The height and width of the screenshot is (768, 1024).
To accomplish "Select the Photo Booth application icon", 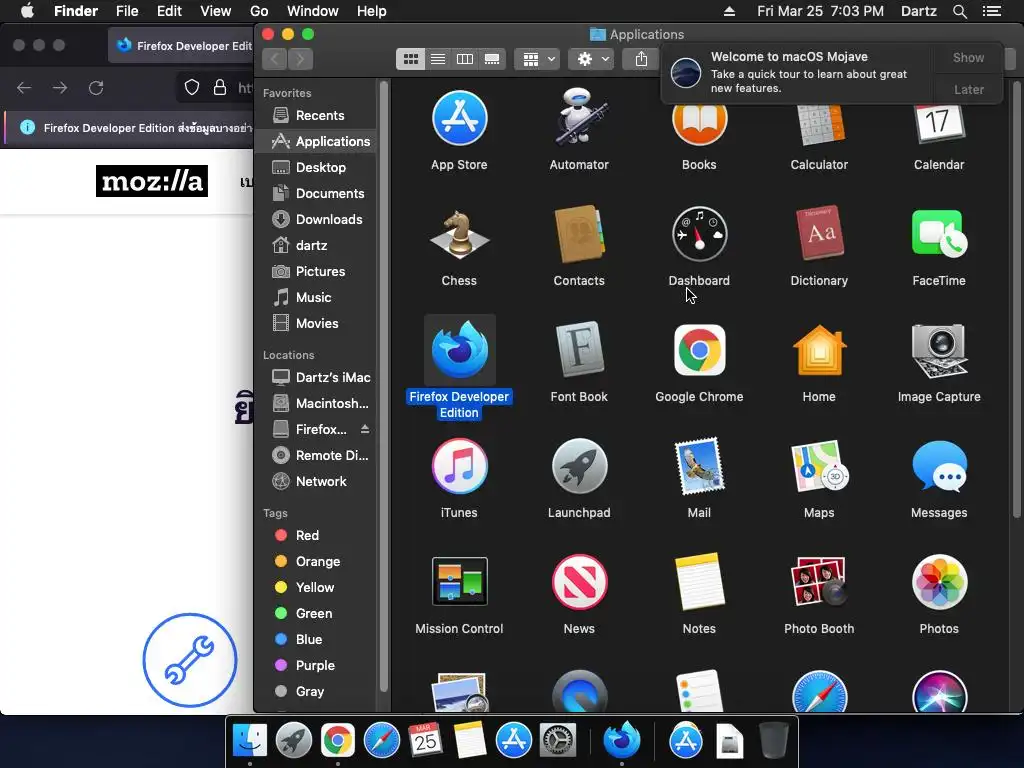I will [x=819, y=581].
